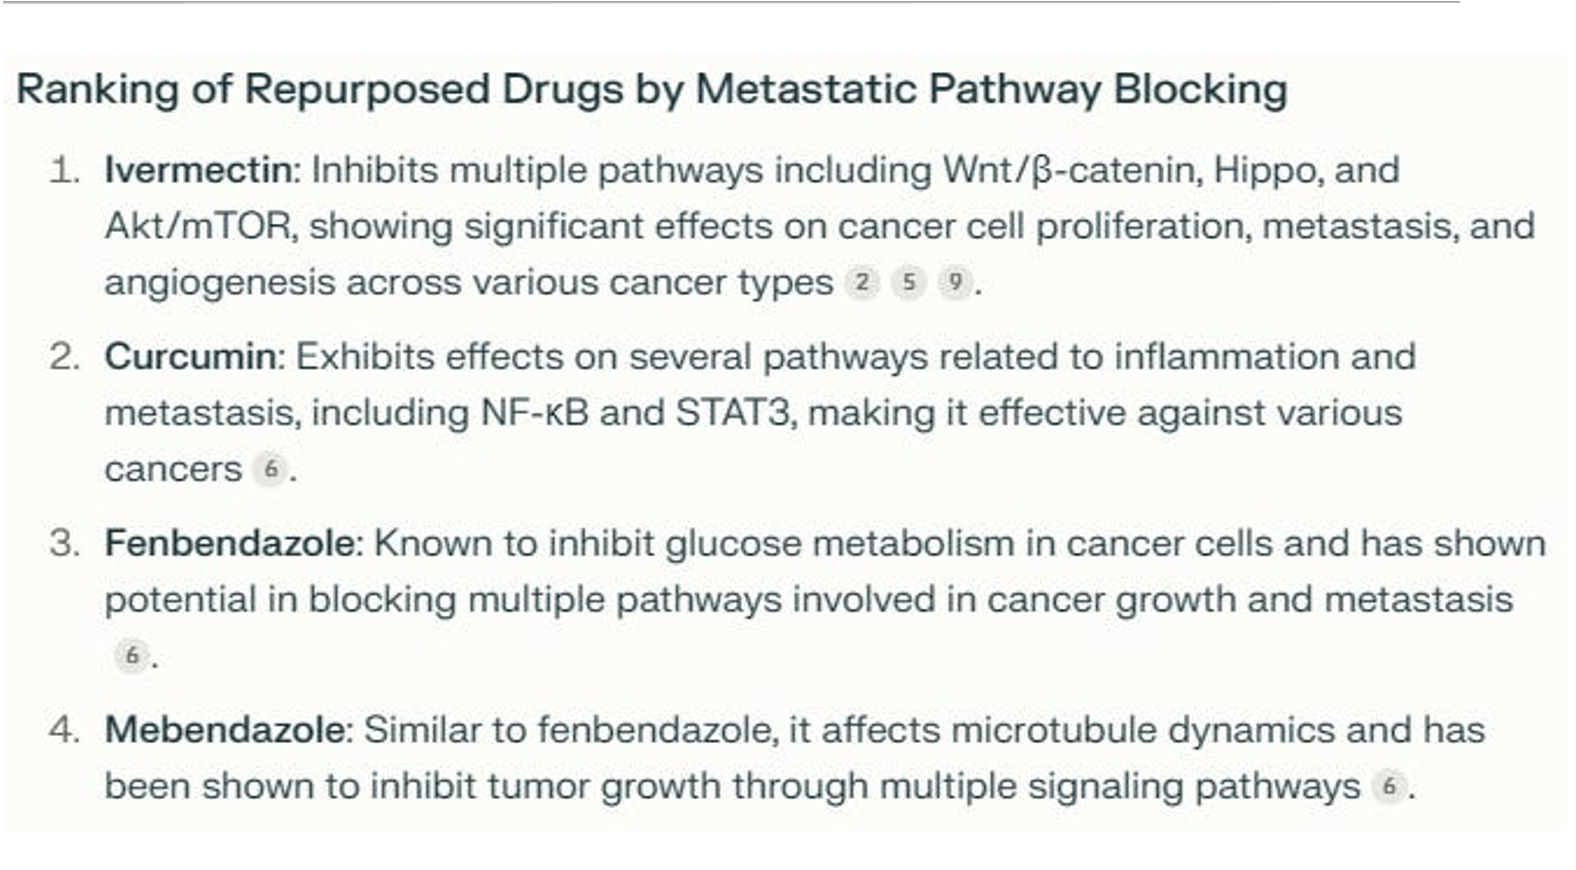This screenshot has width=1576, height=870.
Task: Click the 'Ranking of Repurposed Drugs' heading
Action: (651, 89)
